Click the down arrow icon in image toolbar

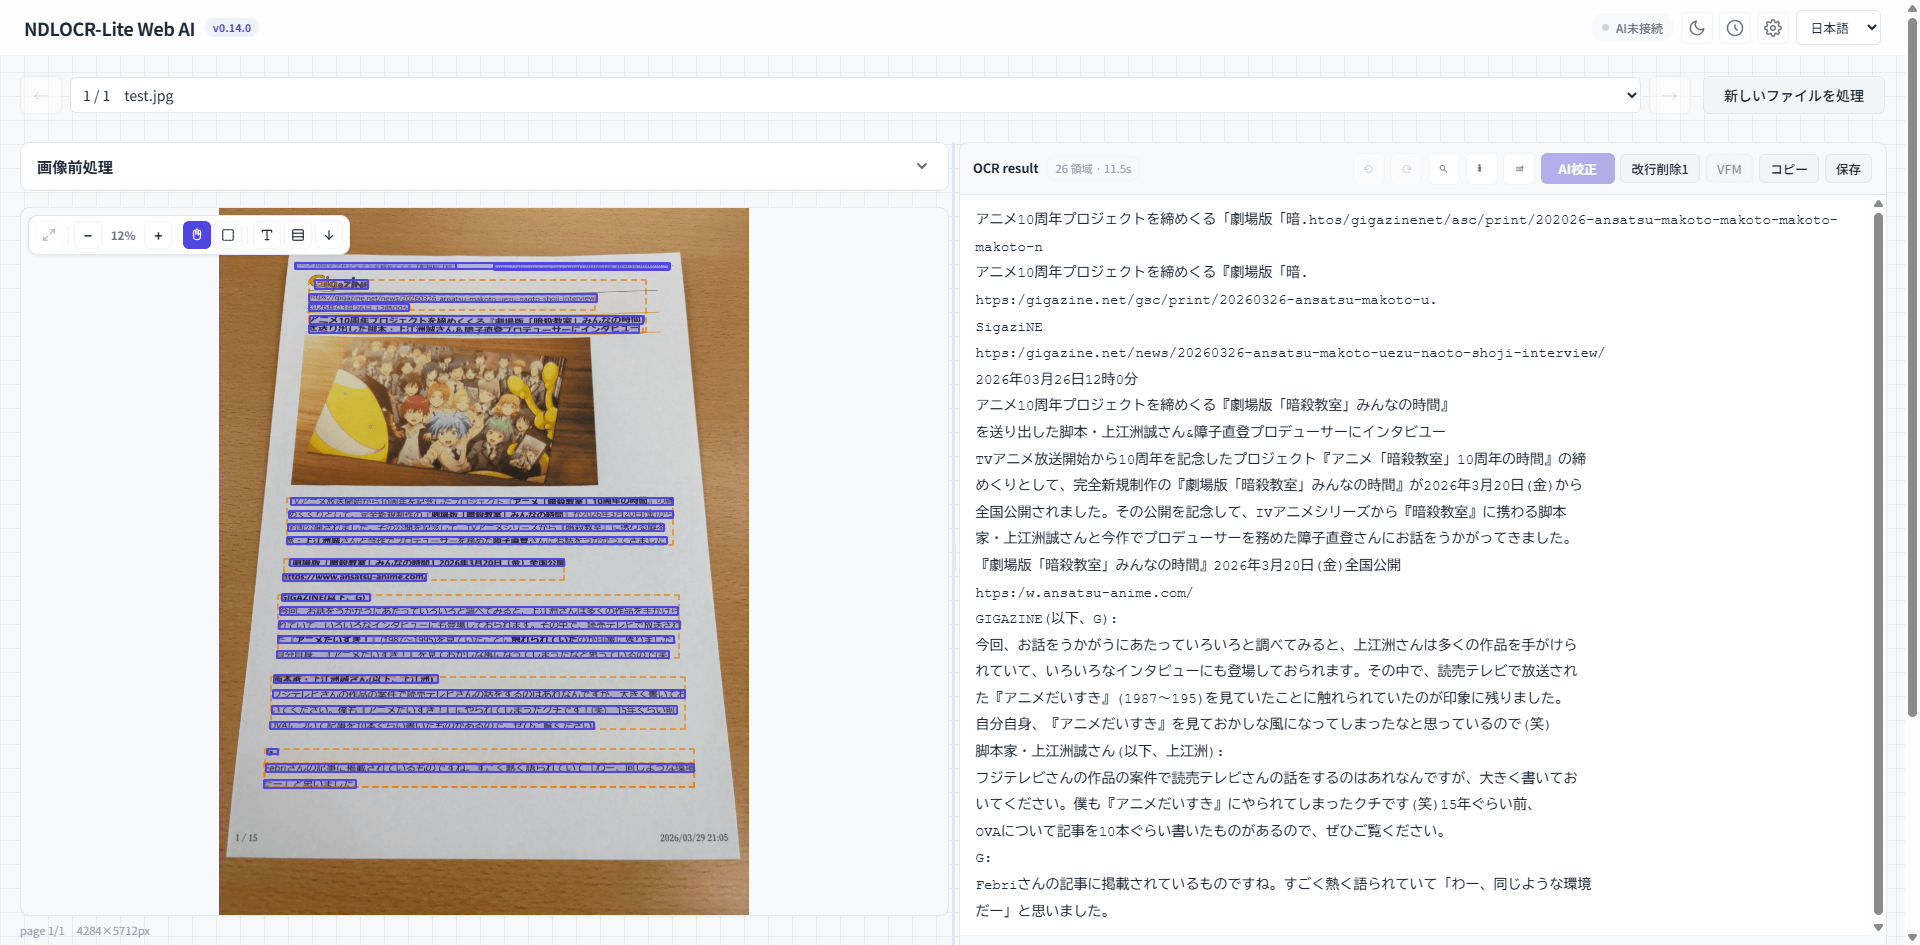click(329, 235)
